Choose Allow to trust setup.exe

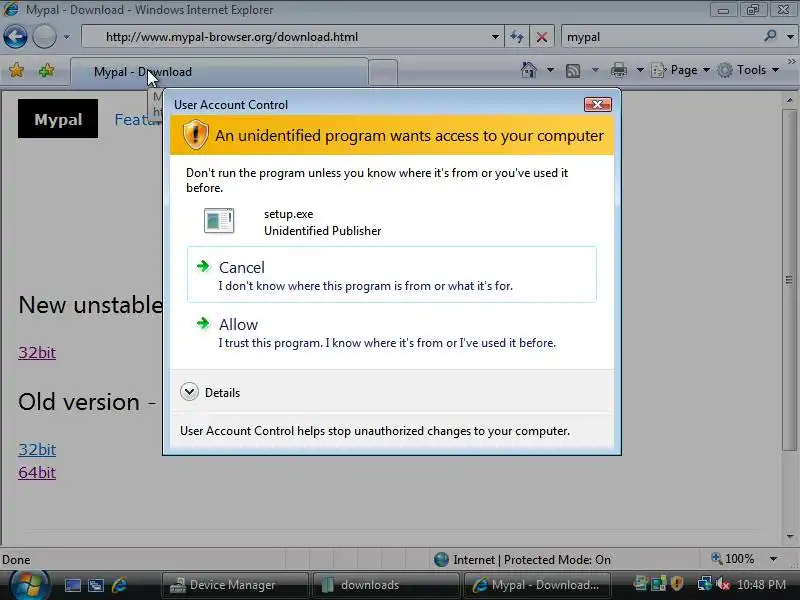(391, 333)
